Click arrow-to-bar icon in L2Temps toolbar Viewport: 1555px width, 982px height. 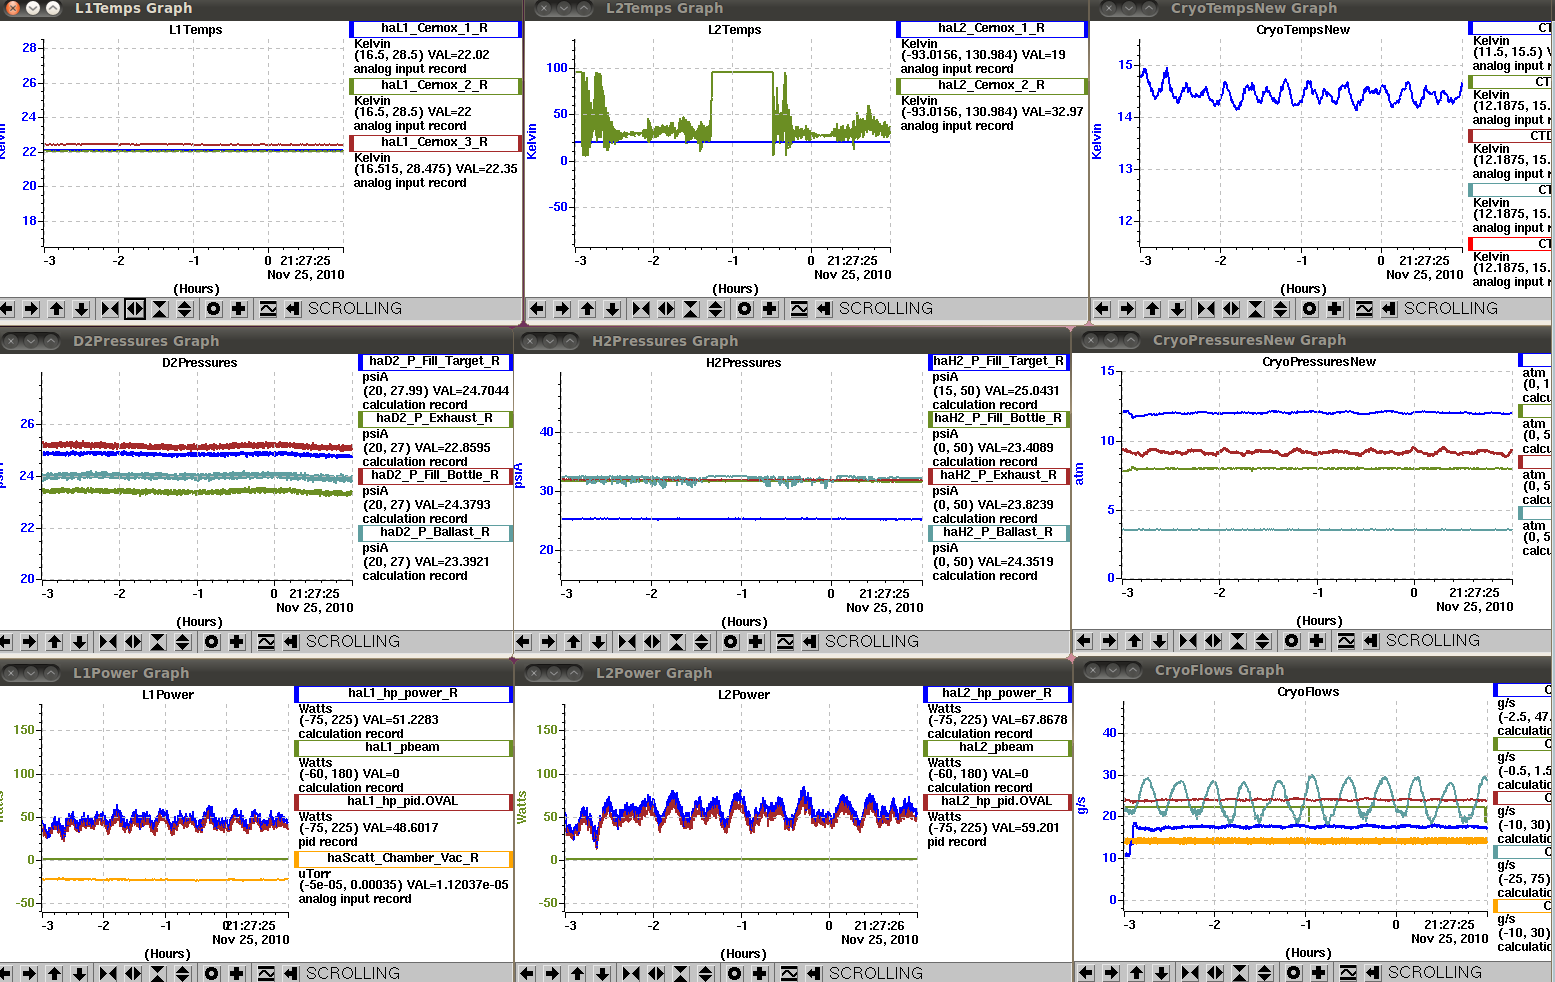pyautogui.click(x=824, y=309)
